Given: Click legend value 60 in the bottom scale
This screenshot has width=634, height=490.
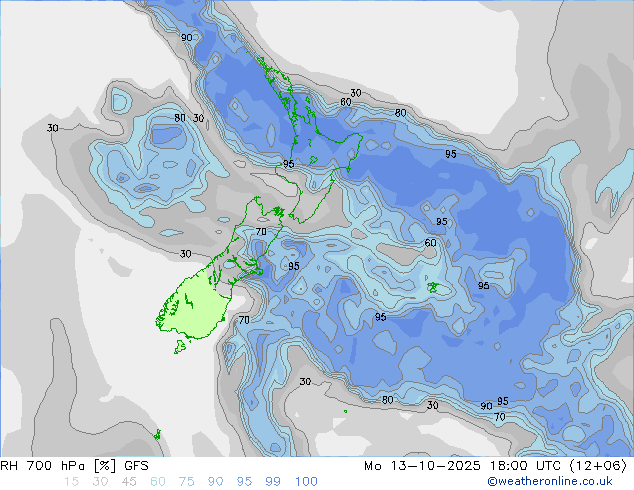Looking at the screenshot, I should [x=158, y=482].
